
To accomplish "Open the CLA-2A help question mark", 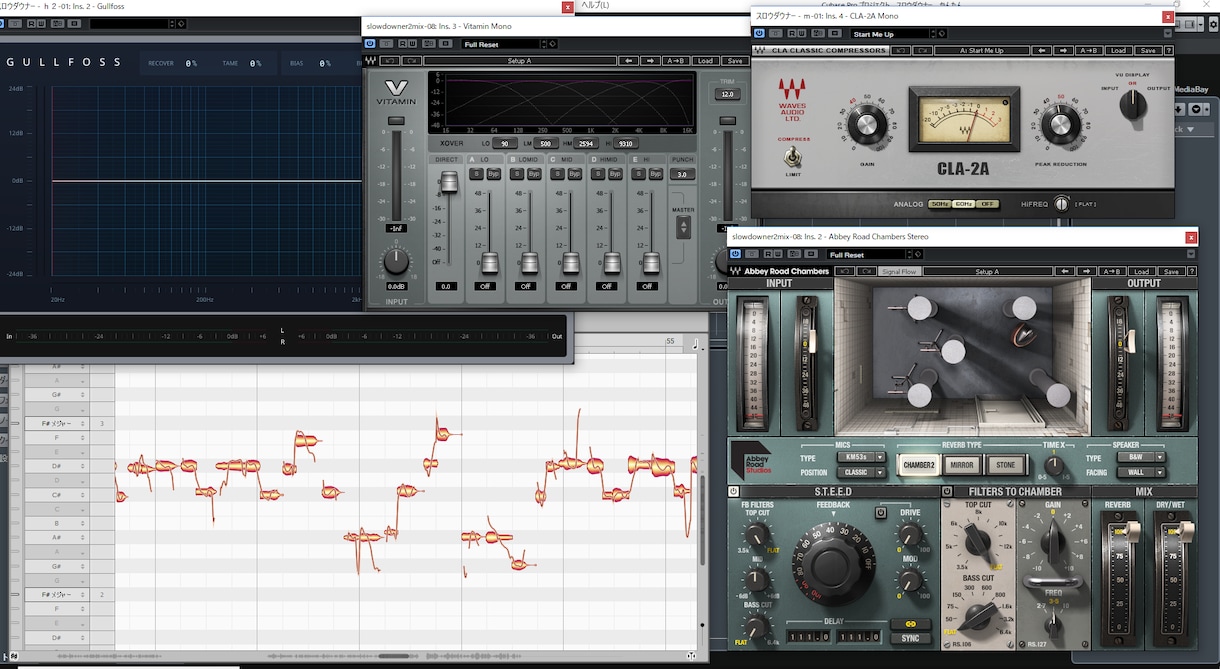I will click(x=1168, y=50).
